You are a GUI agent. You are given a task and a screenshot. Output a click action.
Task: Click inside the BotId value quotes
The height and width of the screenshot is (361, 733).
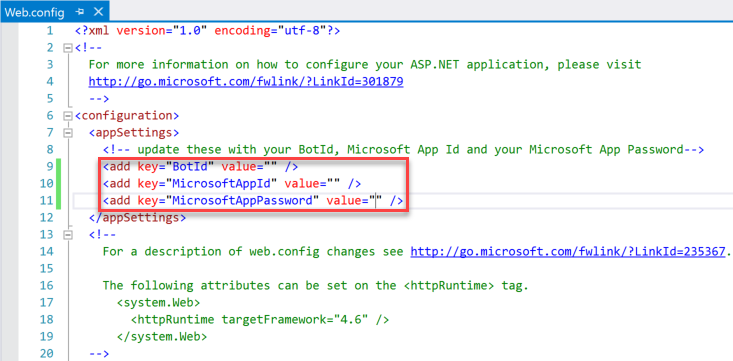pos(270,167)
